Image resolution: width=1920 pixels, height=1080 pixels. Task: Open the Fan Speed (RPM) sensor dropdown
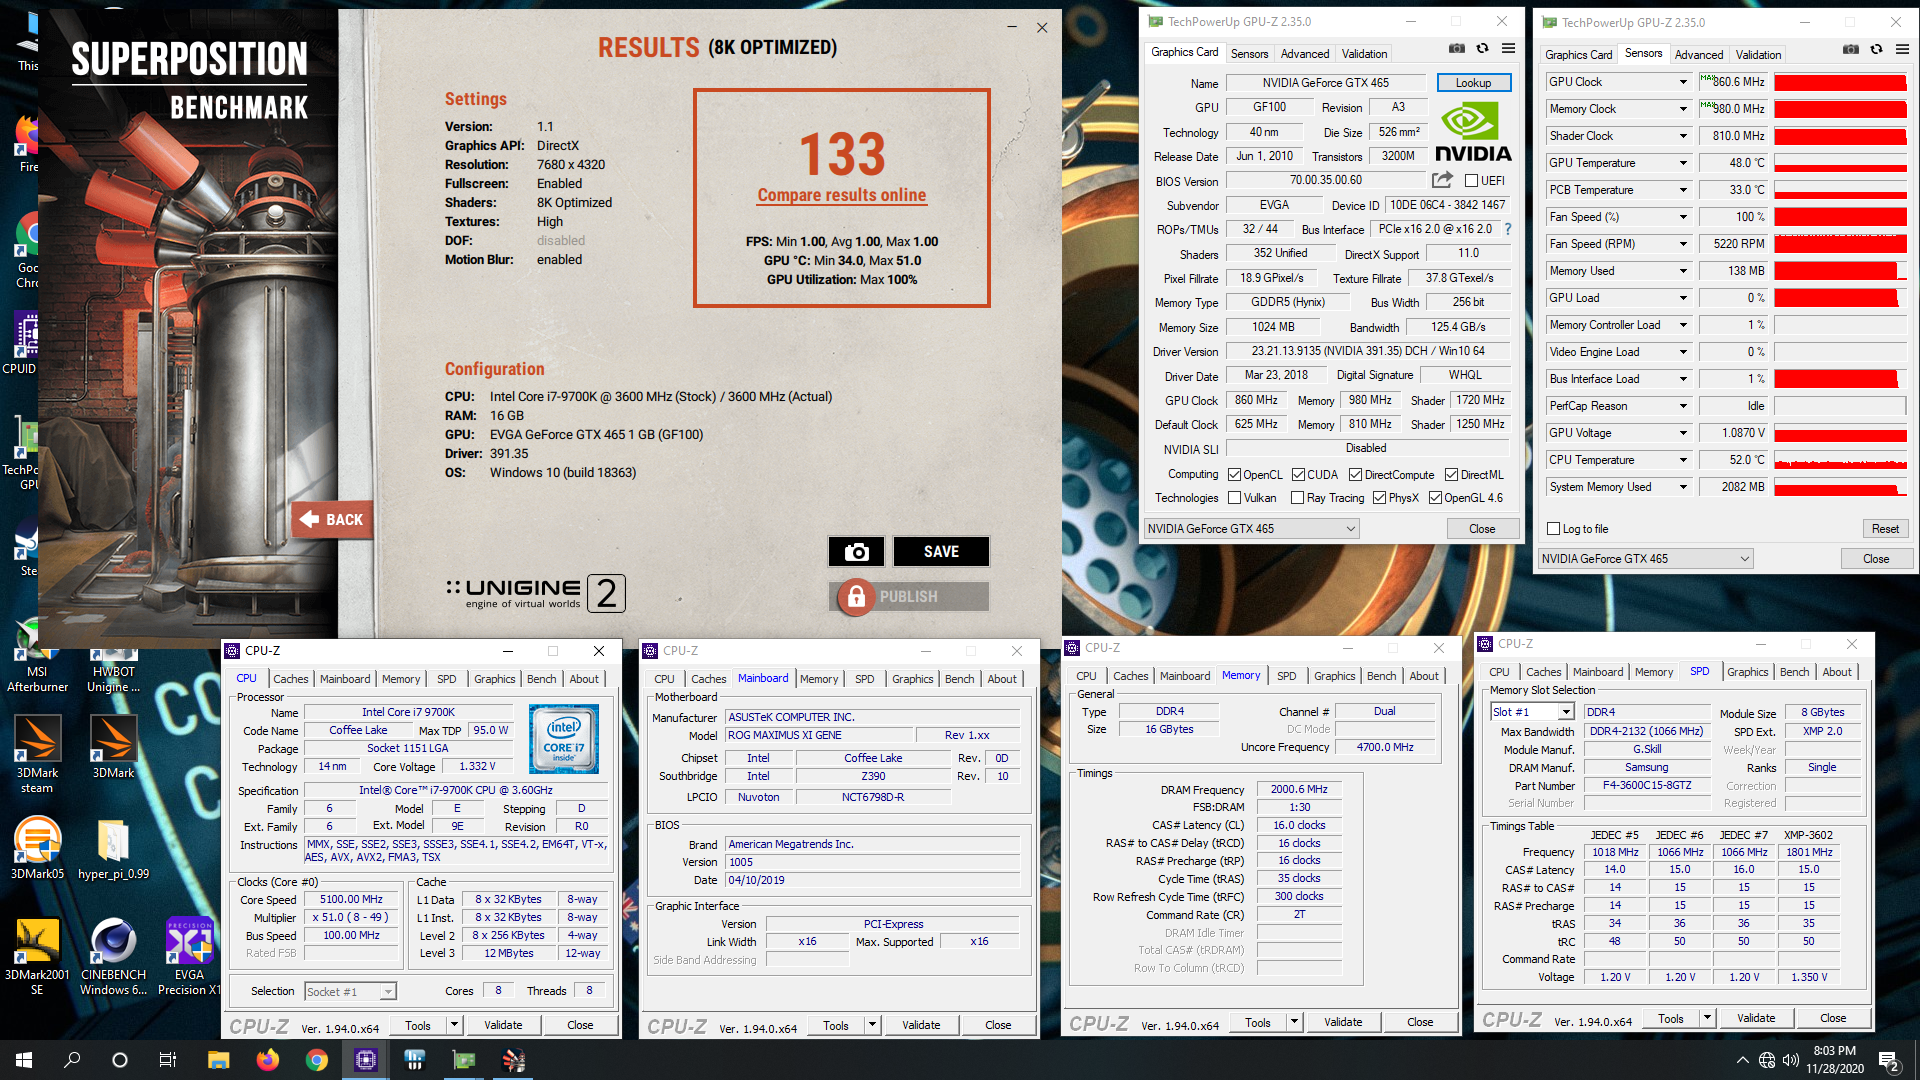[x=1683, y=244]
